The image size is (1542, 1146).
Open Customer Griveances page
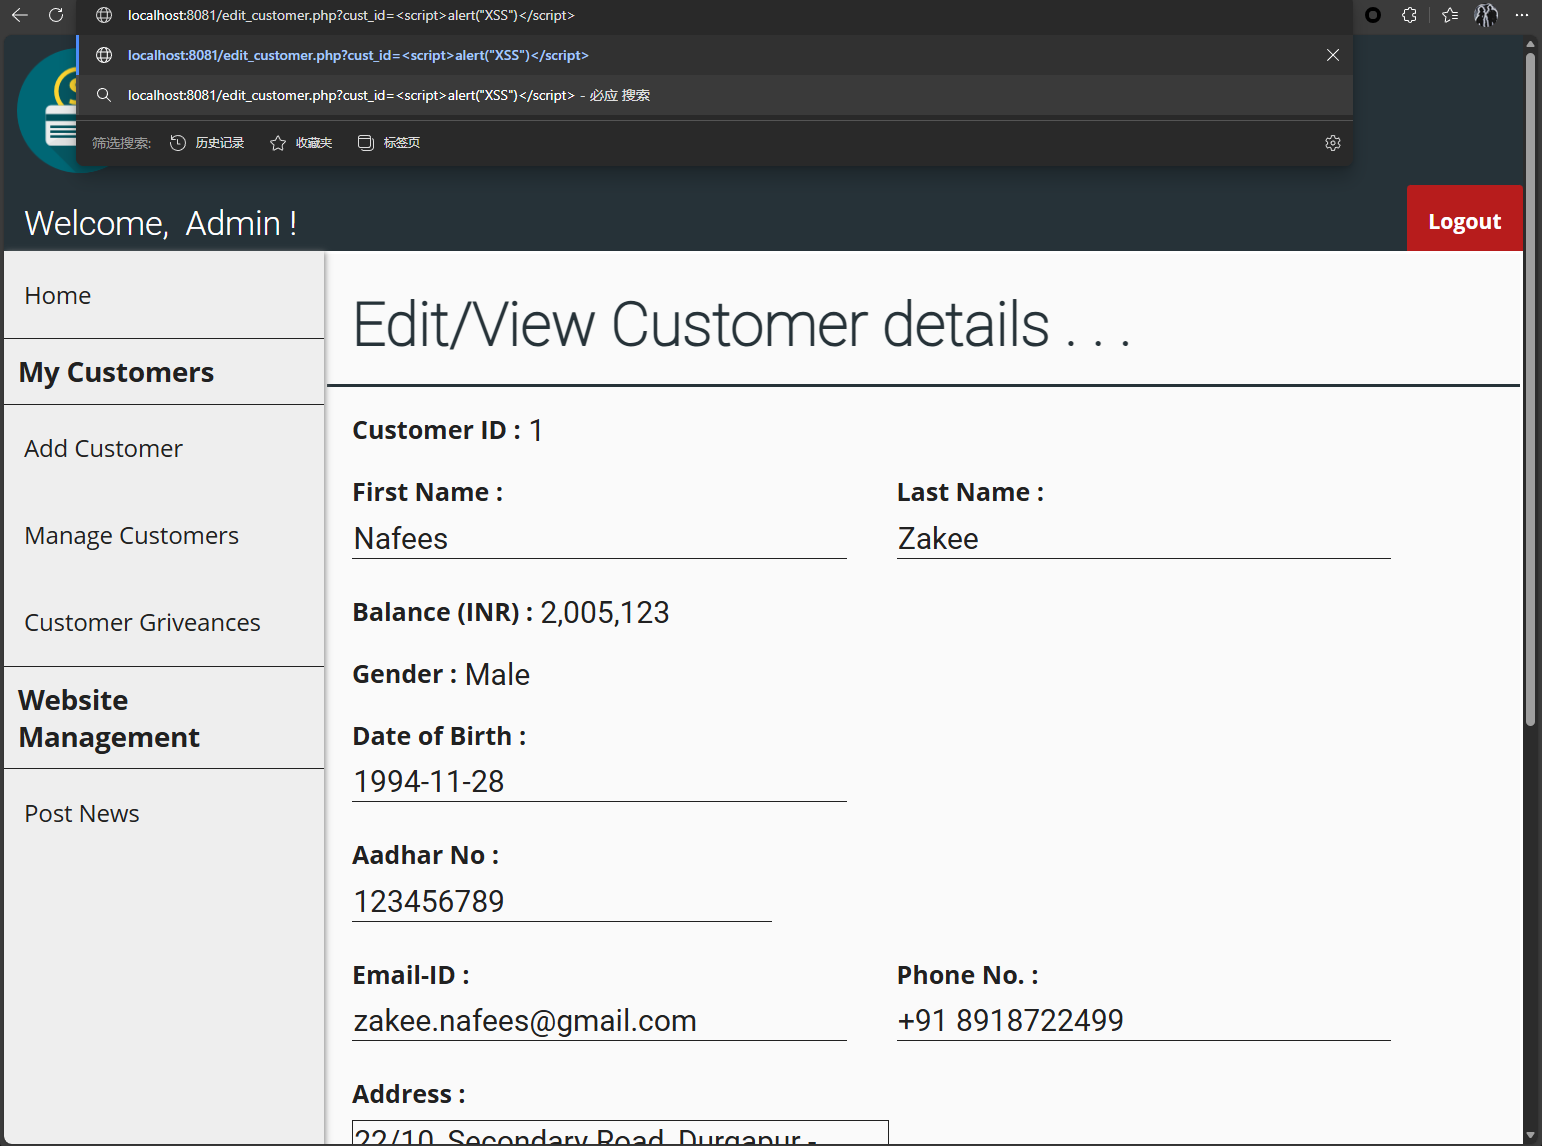[142, 623]
